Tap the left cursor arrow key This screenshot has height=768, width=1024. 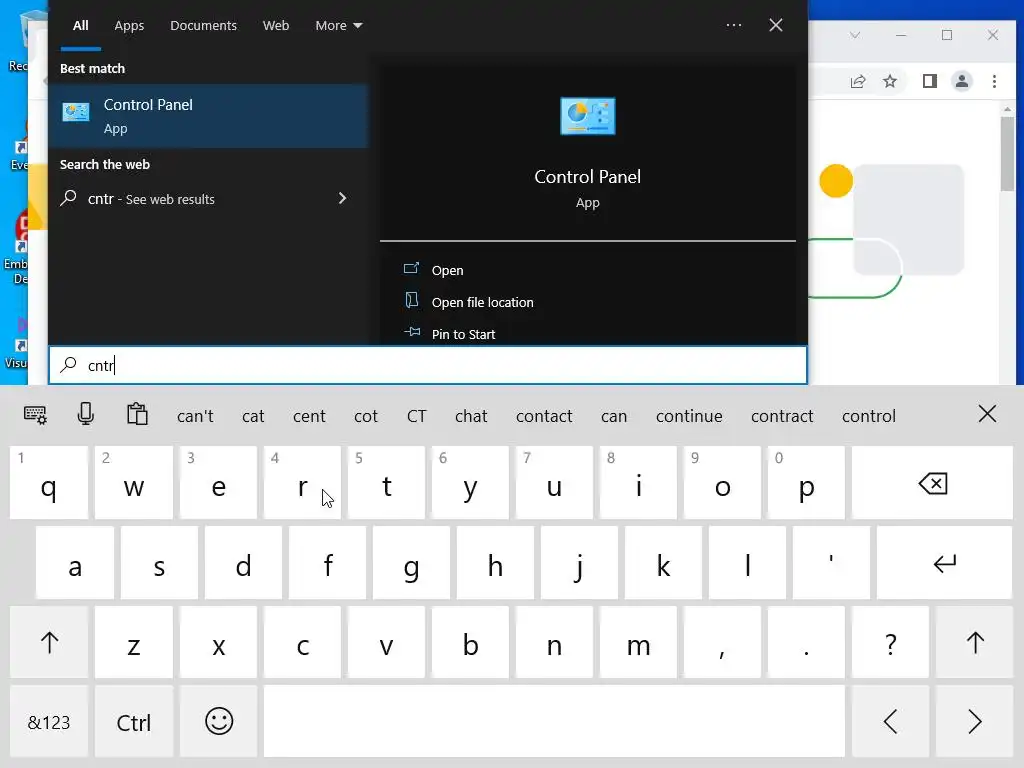click(x=890, y=722)
